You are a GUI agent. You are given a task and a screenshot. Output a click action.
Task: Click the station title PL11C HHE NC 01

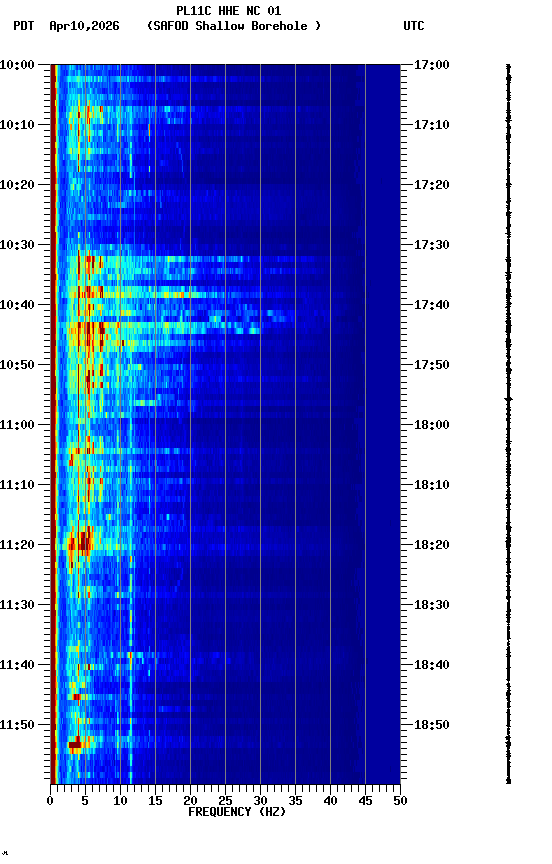click(229, 11)
